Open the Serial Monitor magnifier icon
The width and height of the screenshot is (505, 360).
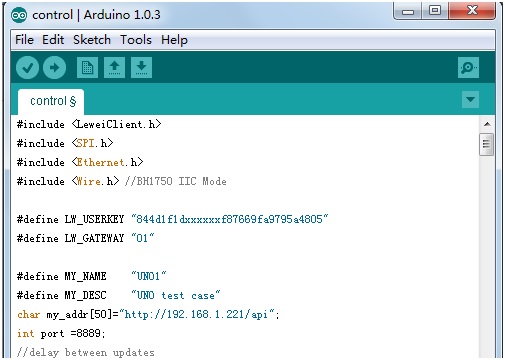coord(468,68)
